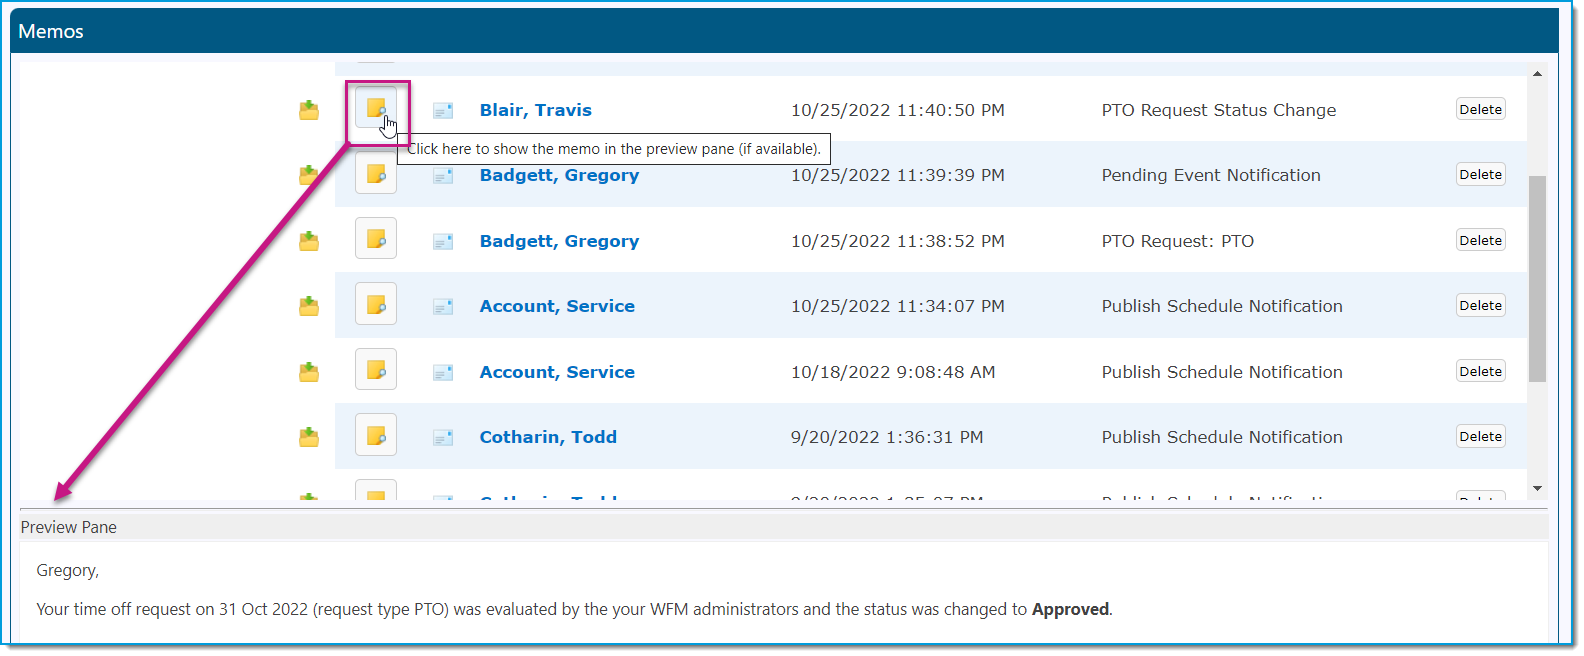The height and width of the screenshot is (656, 1584).
Task: Click folder icon beside 10/18/2022 Account, Service memo
Action: (x=309, y=372)
